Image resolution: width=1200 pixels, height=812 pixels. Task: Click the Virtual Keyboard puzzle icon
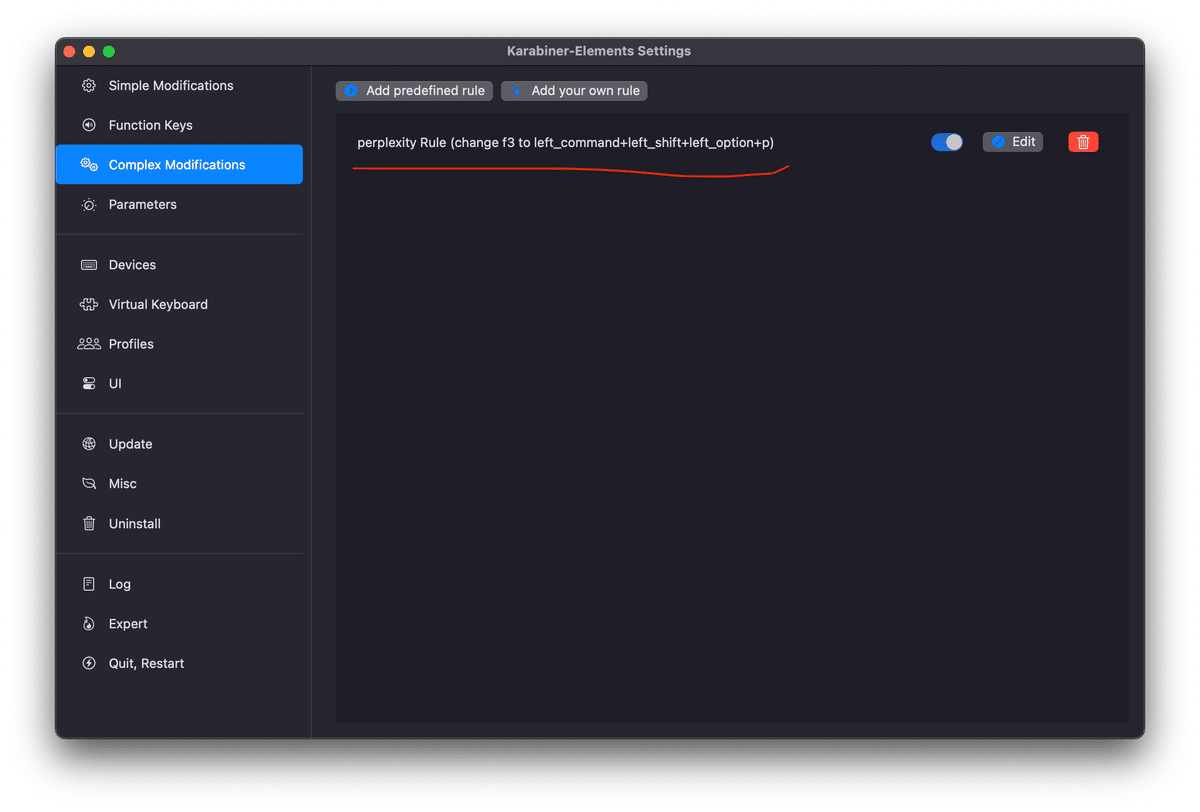click(x=89, y=304)
